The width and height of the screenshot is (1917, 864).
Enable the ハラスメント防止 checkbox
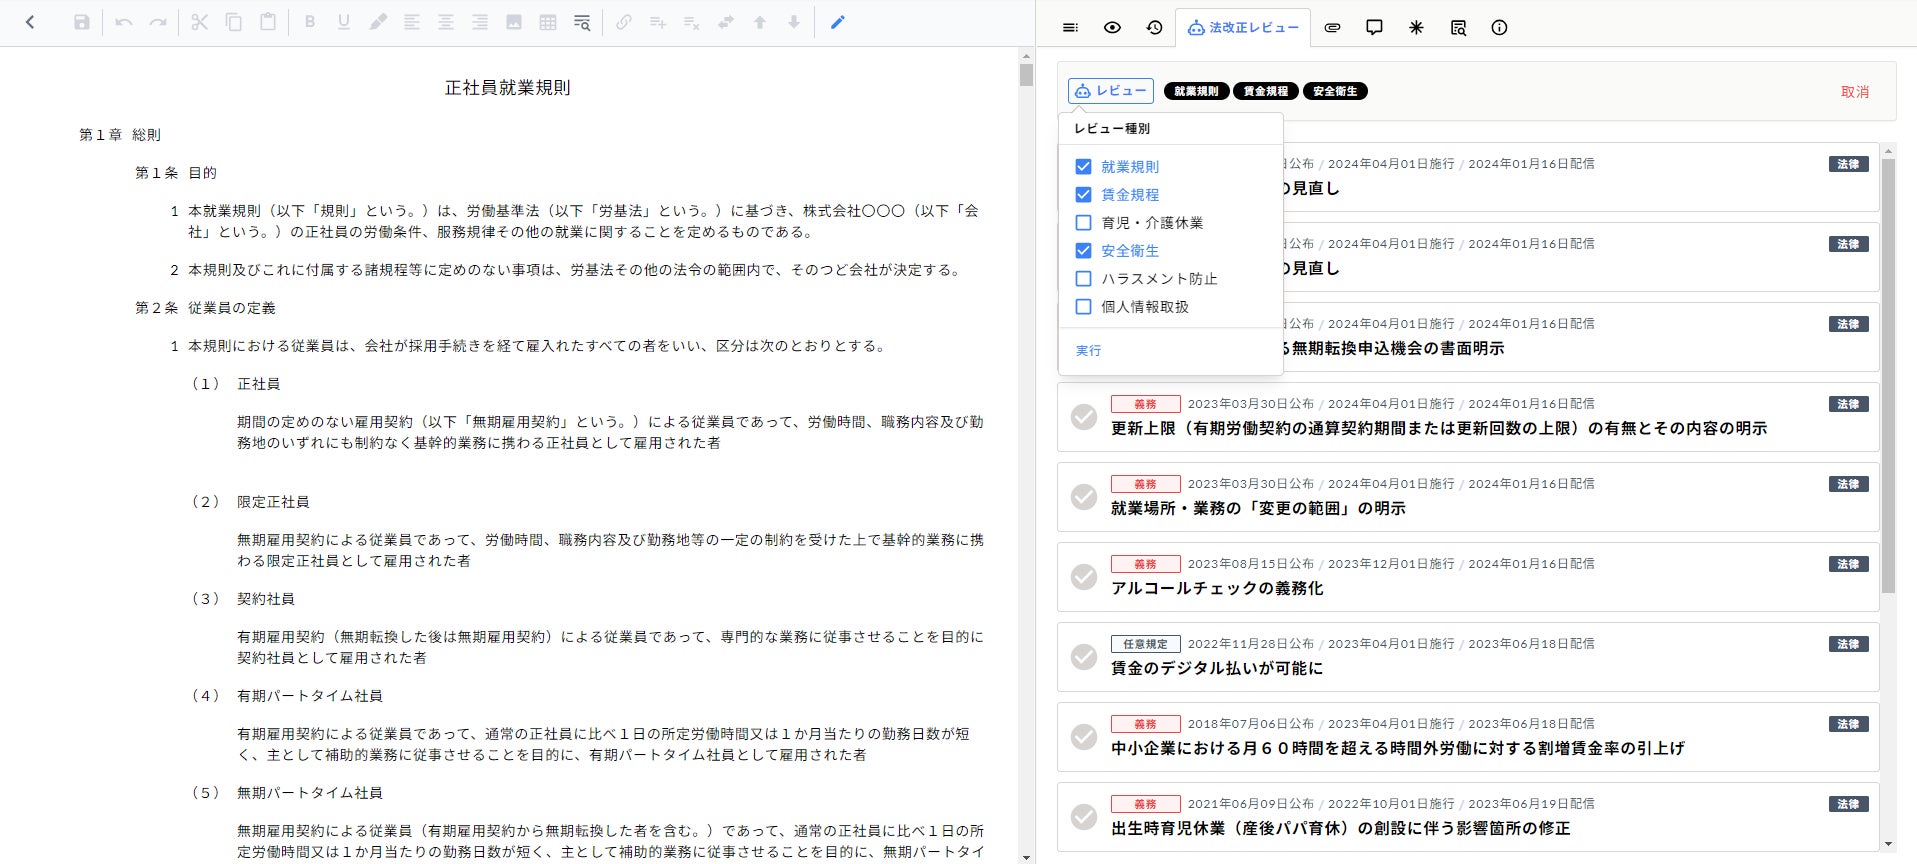click(x=1083, y=279)
